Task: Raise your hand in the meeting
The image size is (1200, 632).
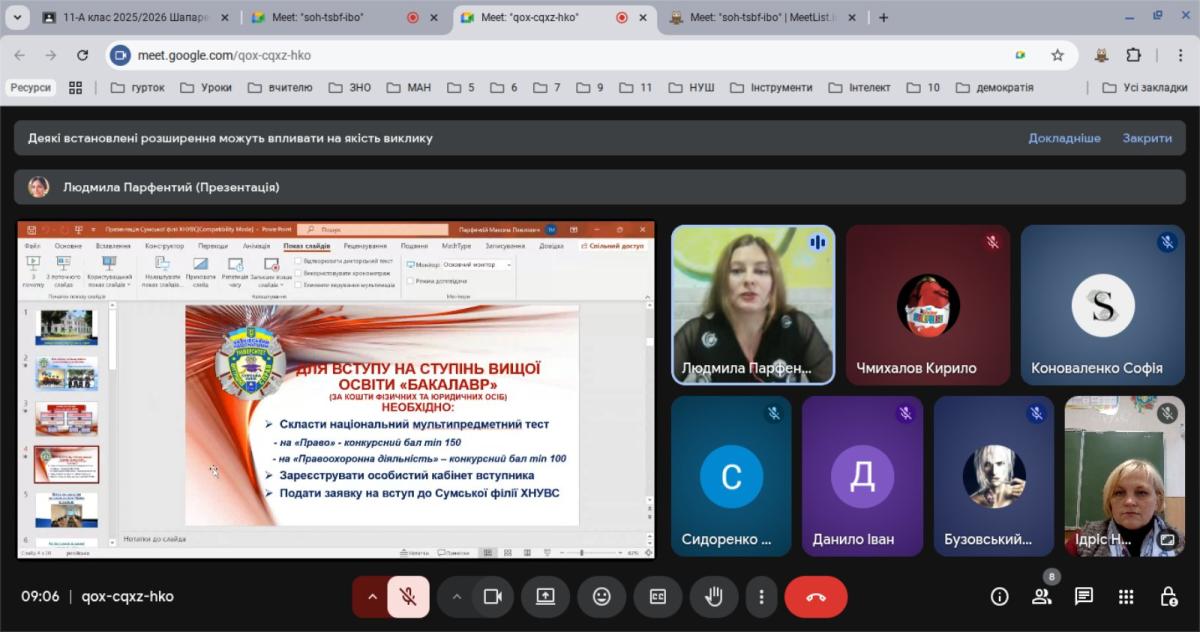Action: coord(714,597)
